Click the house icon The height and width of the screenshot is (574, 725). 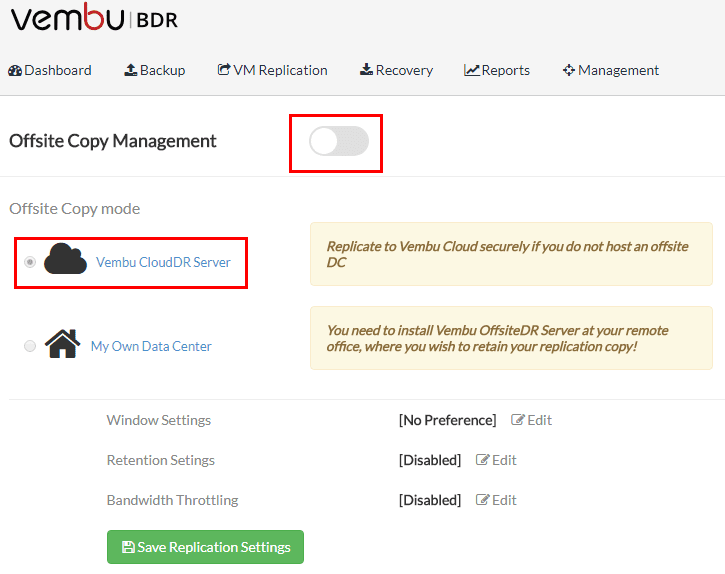[x=62, y=343]
